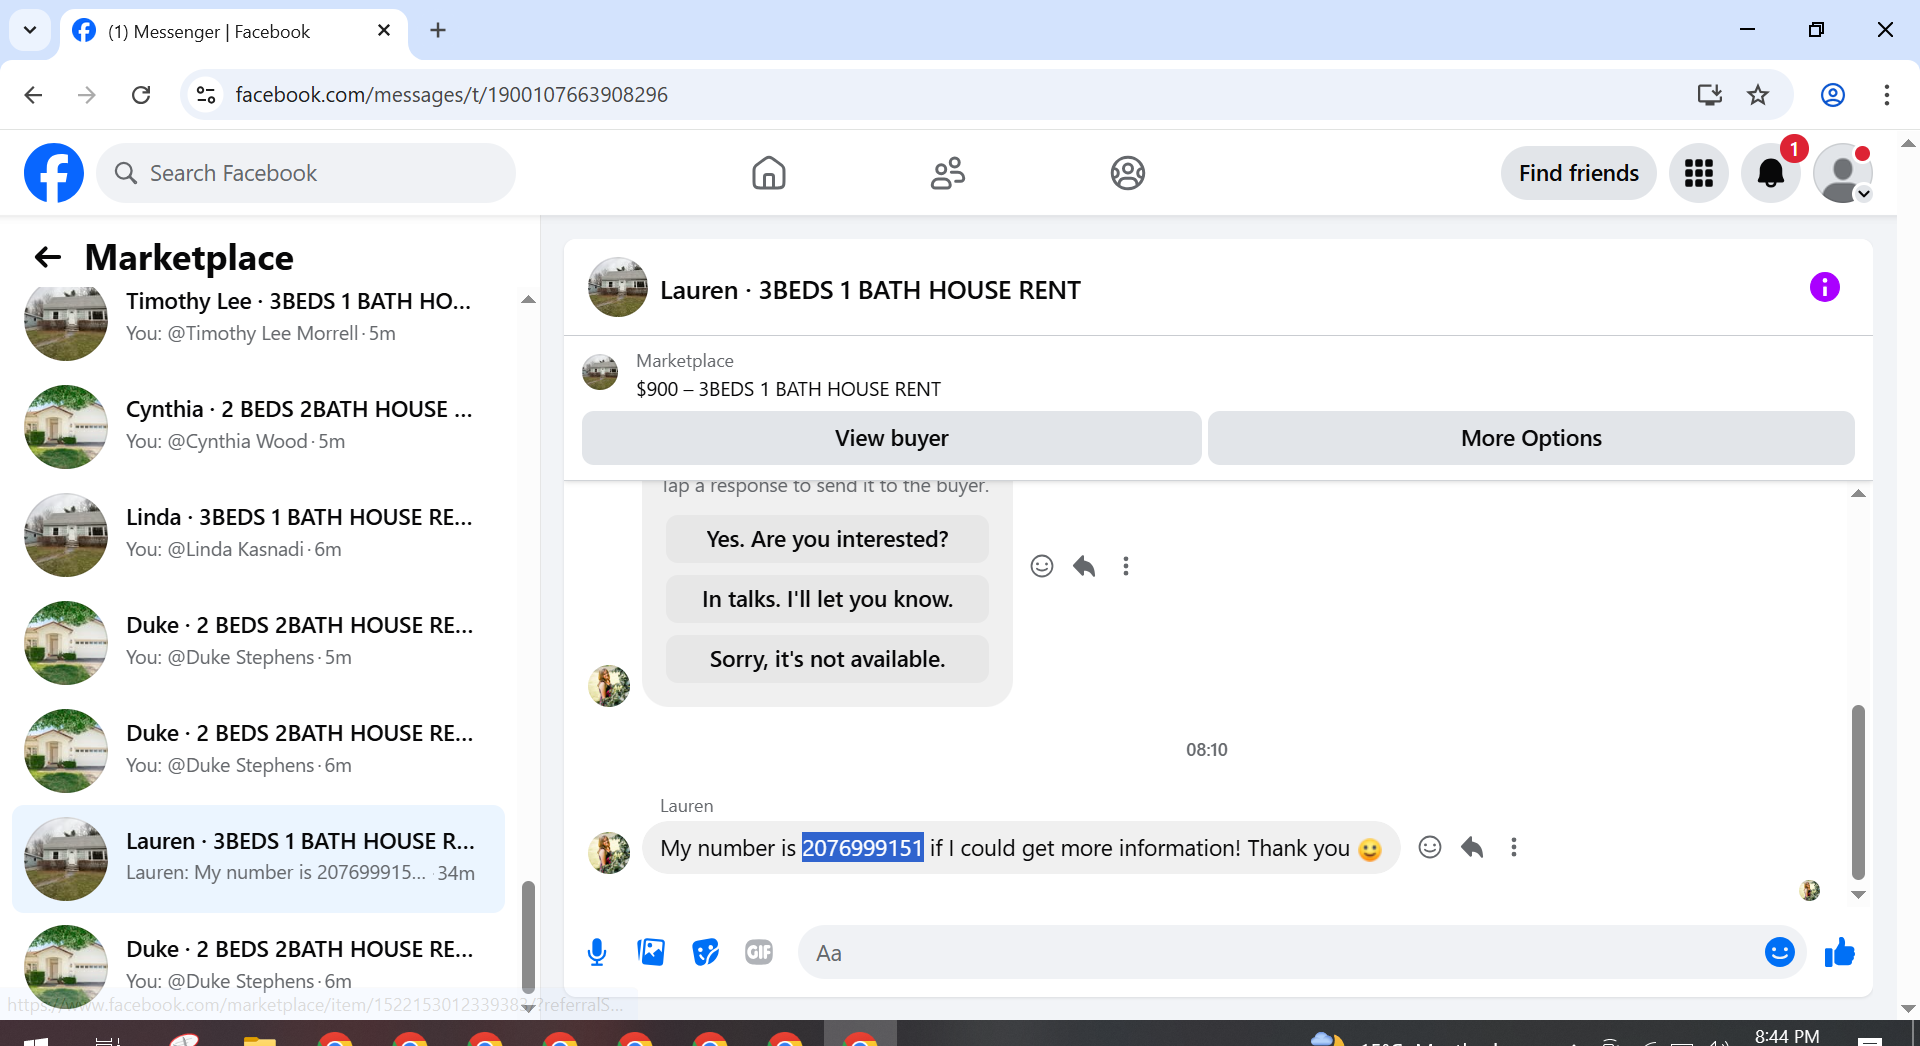The width and height of the screenshot is (1920, 1046).
Task: Click the message thread scrollbar thumb
Action: [1858, 792]
